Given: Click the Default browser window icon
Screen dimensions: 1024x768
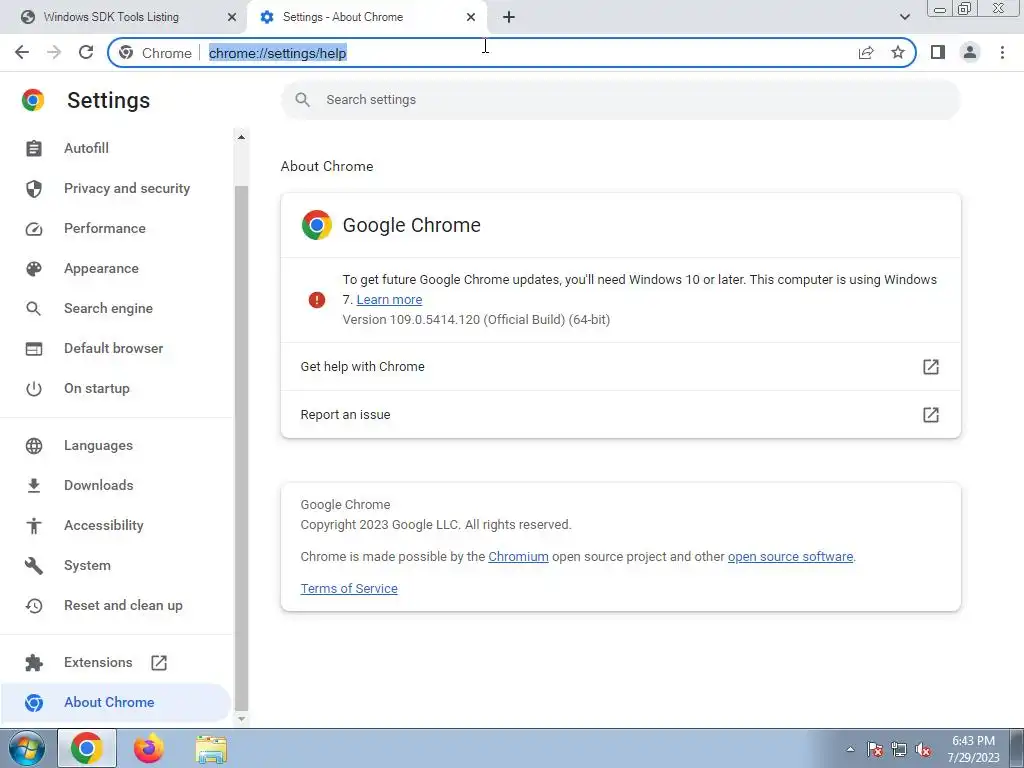Looking at the screenshot, I should 33,349.
